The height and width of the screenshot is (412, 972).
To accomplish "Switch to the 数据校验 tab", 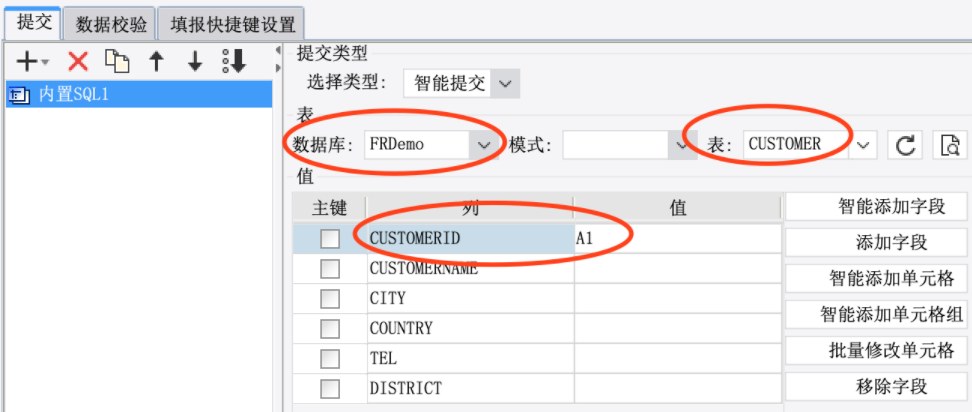I will 111,25.
